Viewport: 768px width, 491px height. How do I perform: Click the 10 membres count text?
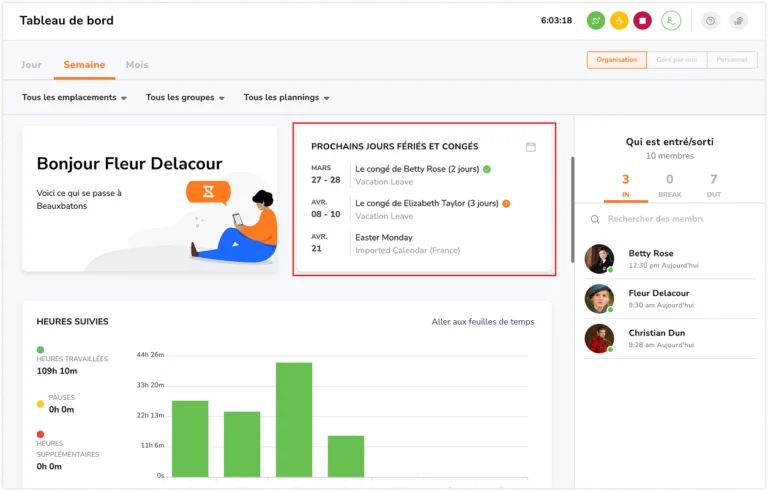click(670, 156)
